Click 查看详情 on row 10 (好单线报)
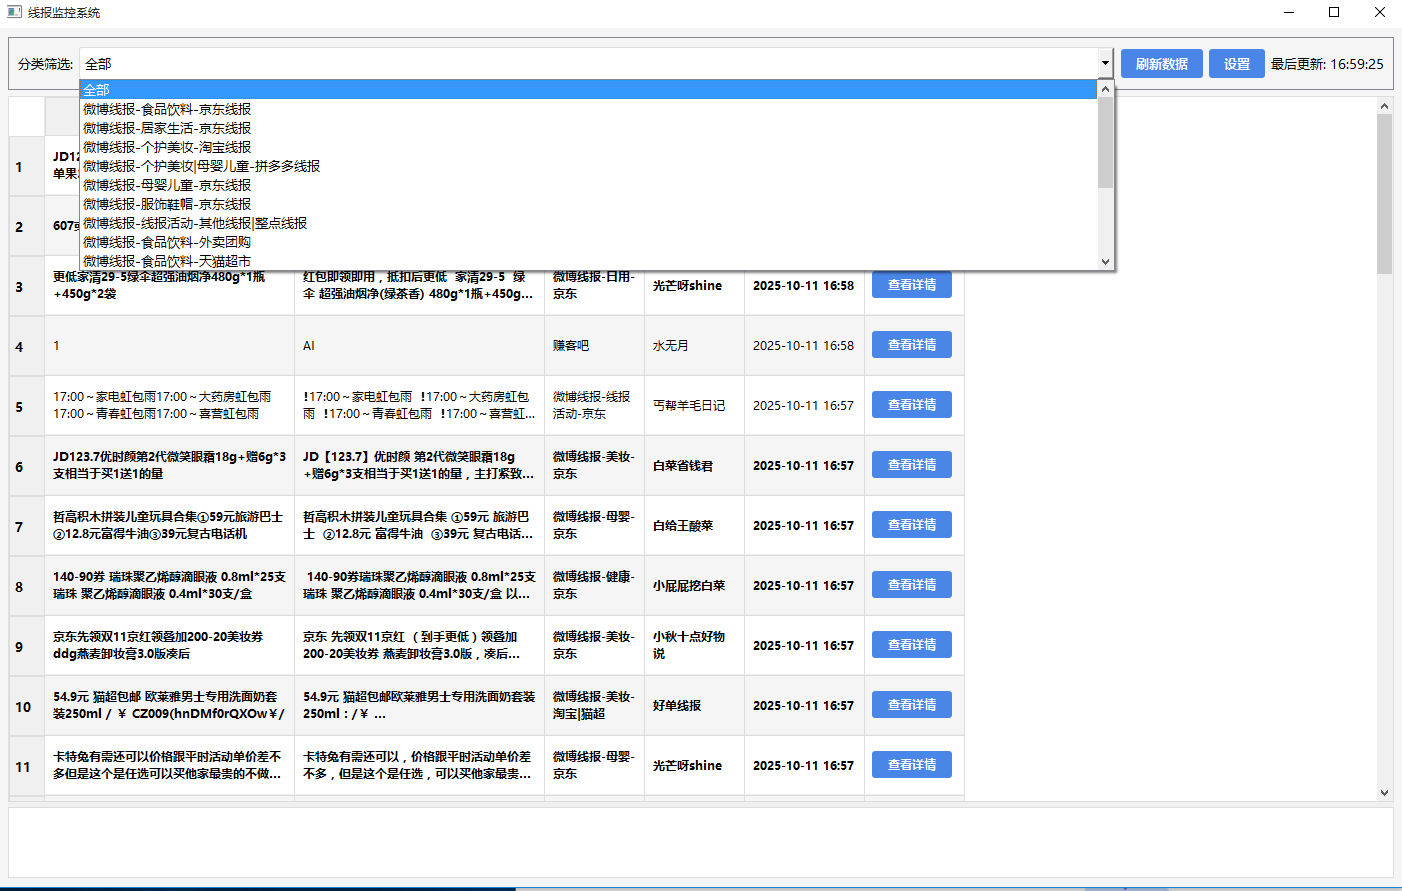Image resolution: width=1402 pixels, height=891 pixels. point(911,705)
